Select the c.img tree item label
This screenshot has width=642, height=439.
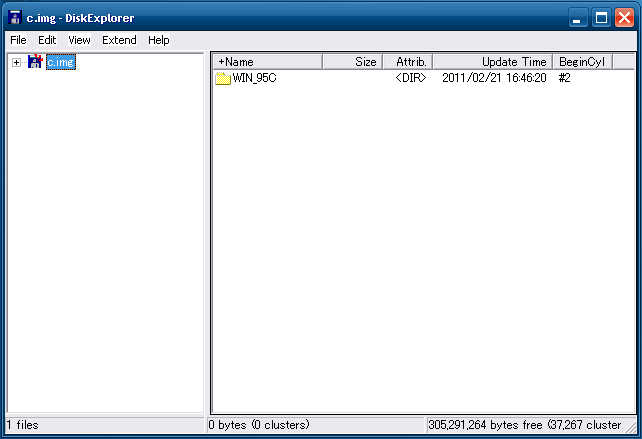coord(61,62)
